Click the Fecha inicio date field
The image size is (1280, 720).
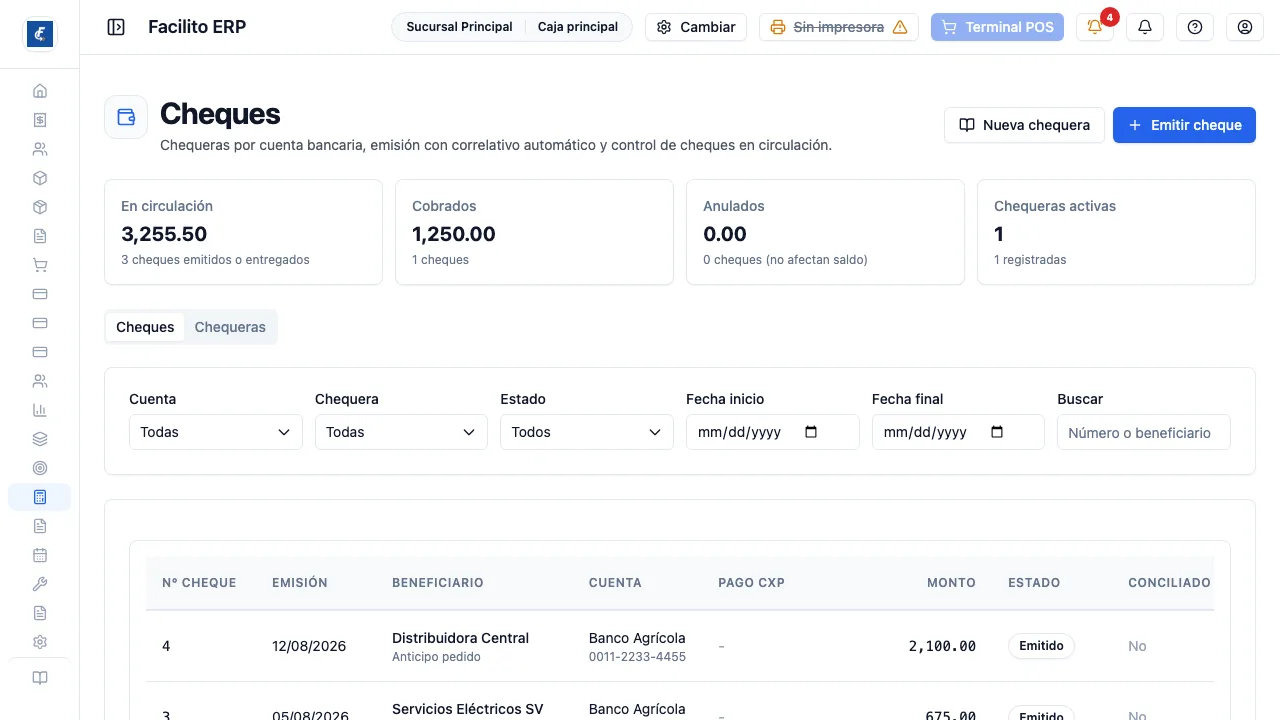773,432
